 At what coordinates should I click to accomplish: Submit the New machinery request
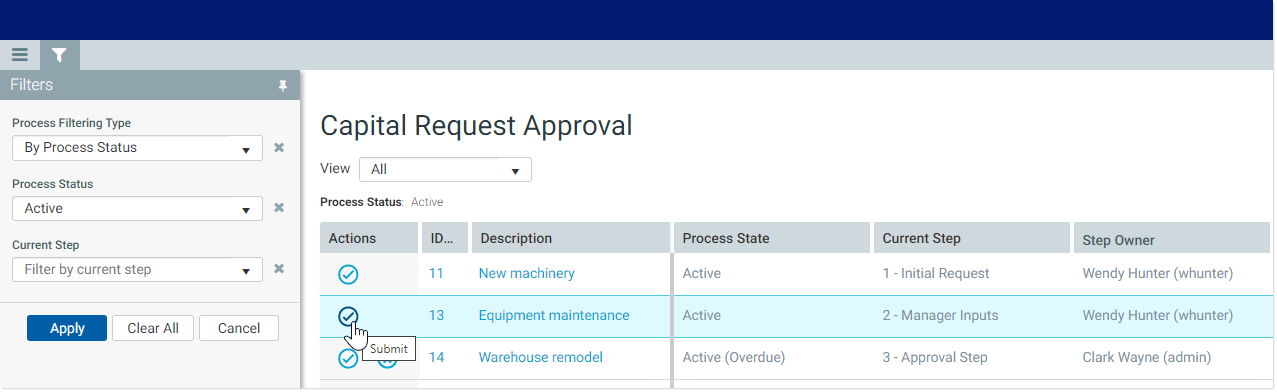tap(348, 274)
